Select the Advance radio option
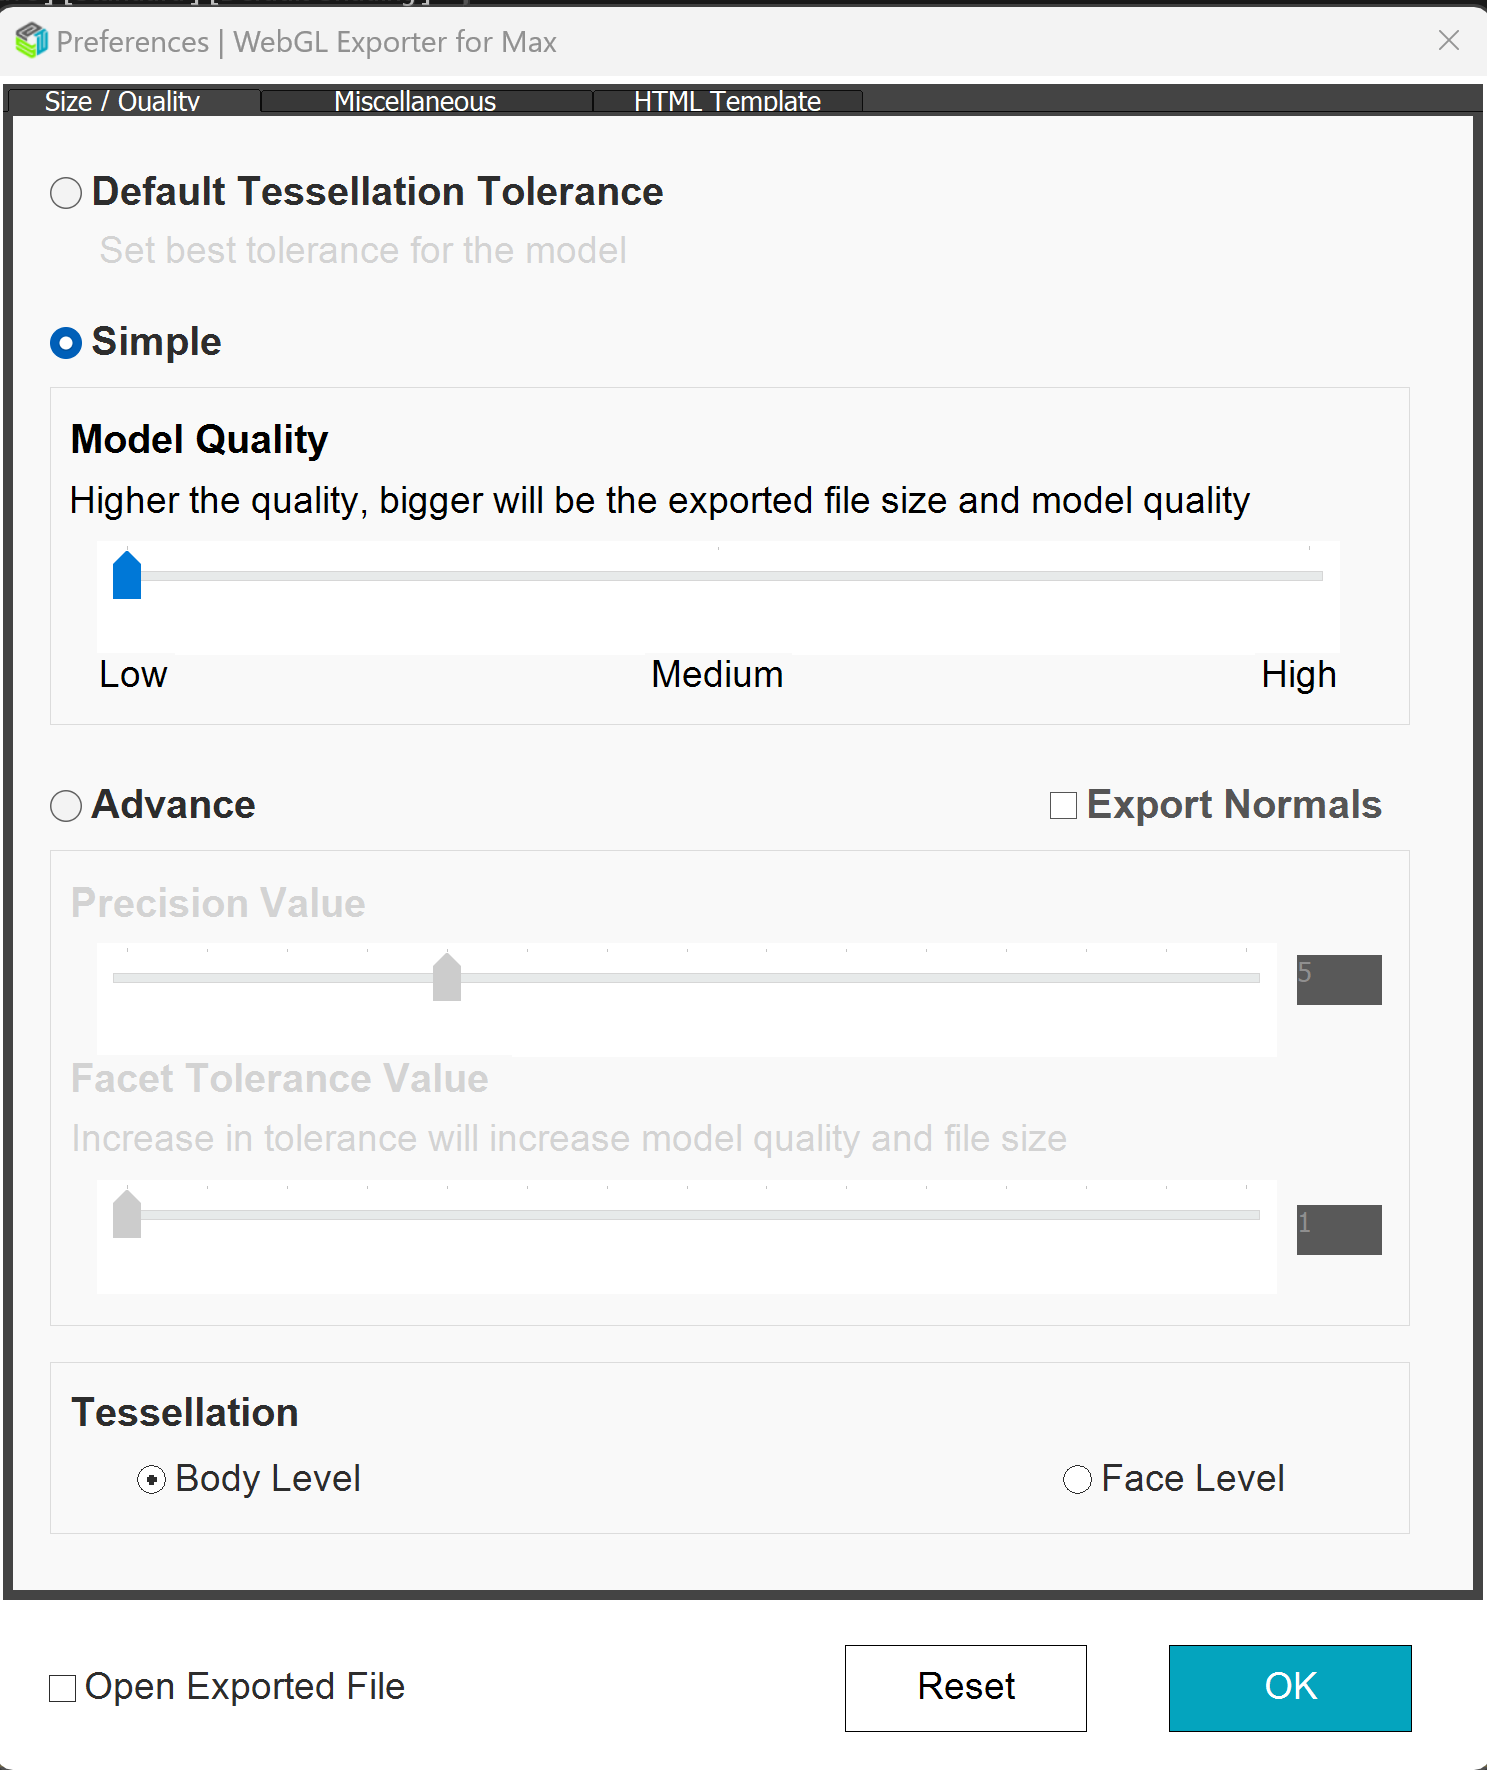 (x=66, y=806)
